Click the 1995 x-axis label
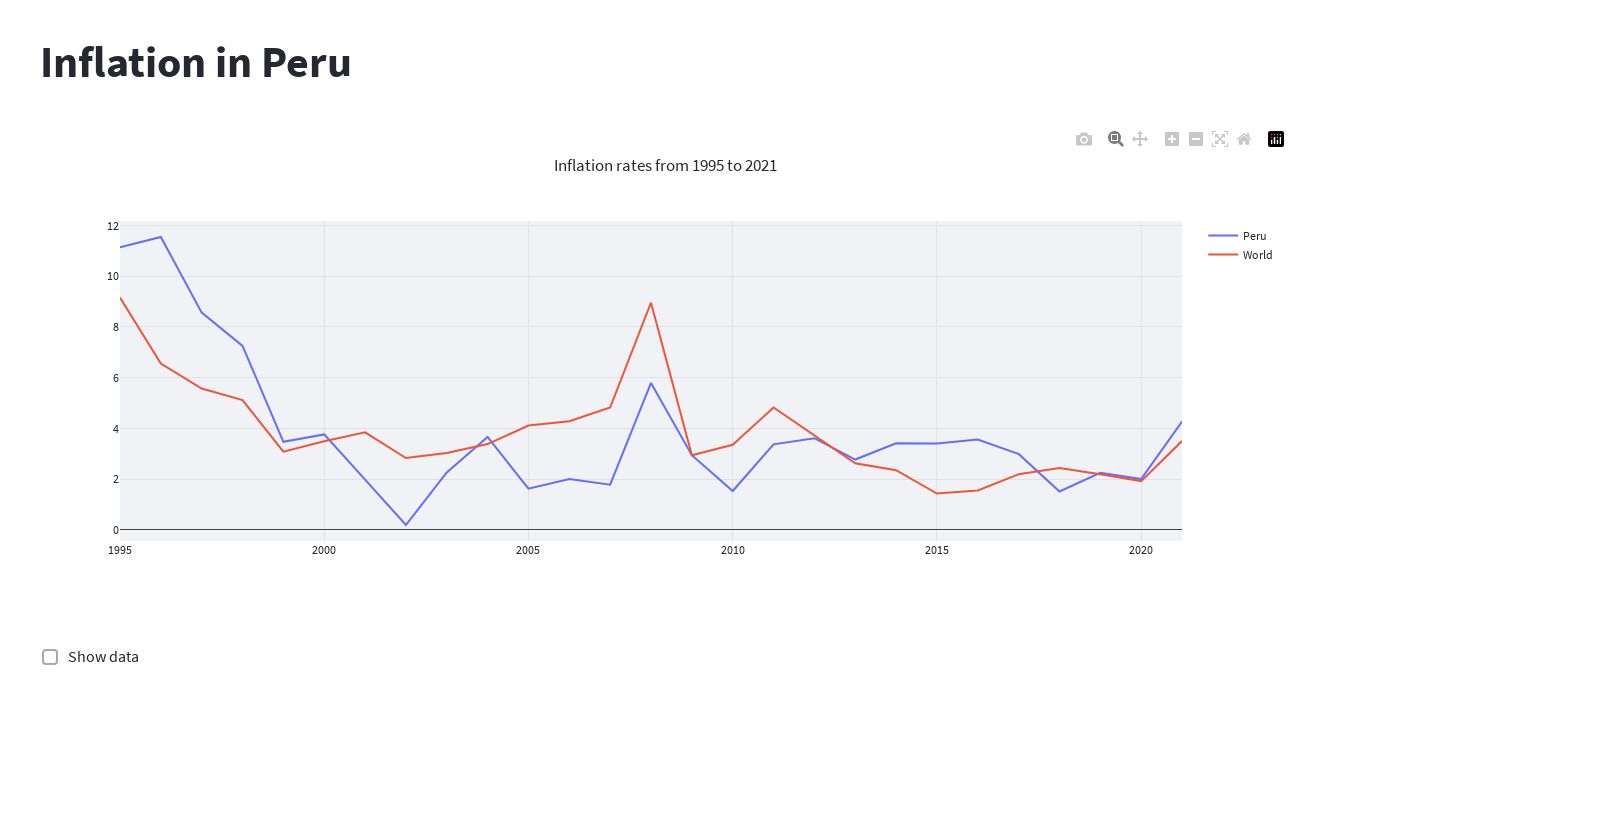Image resolution: width=1600 pixels, height=836 pixels. coord(120,550)
